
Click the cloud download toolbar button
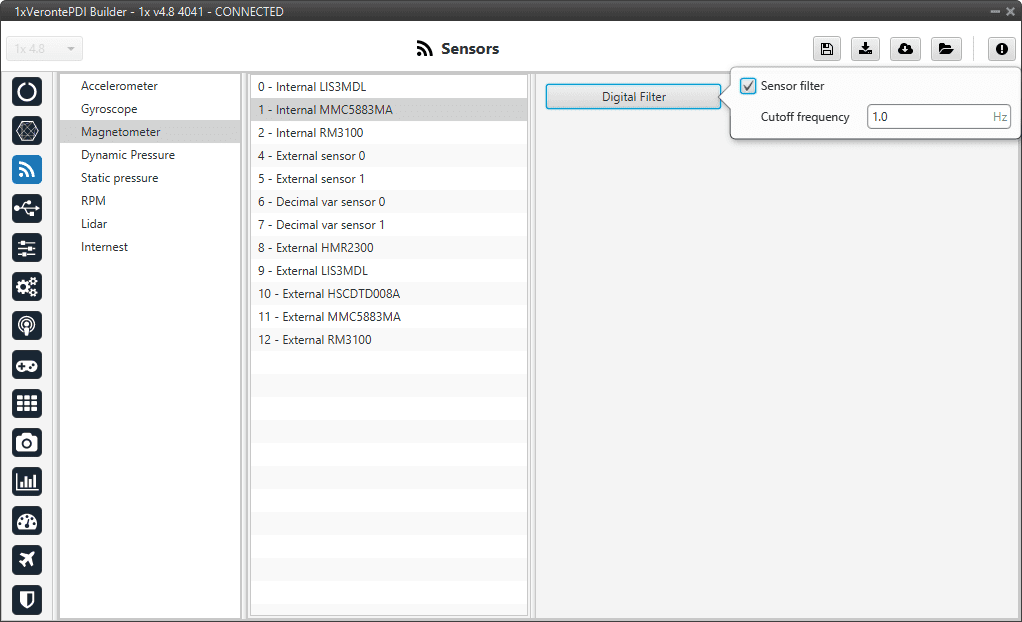pyautogui.click(x=905, y=49)
